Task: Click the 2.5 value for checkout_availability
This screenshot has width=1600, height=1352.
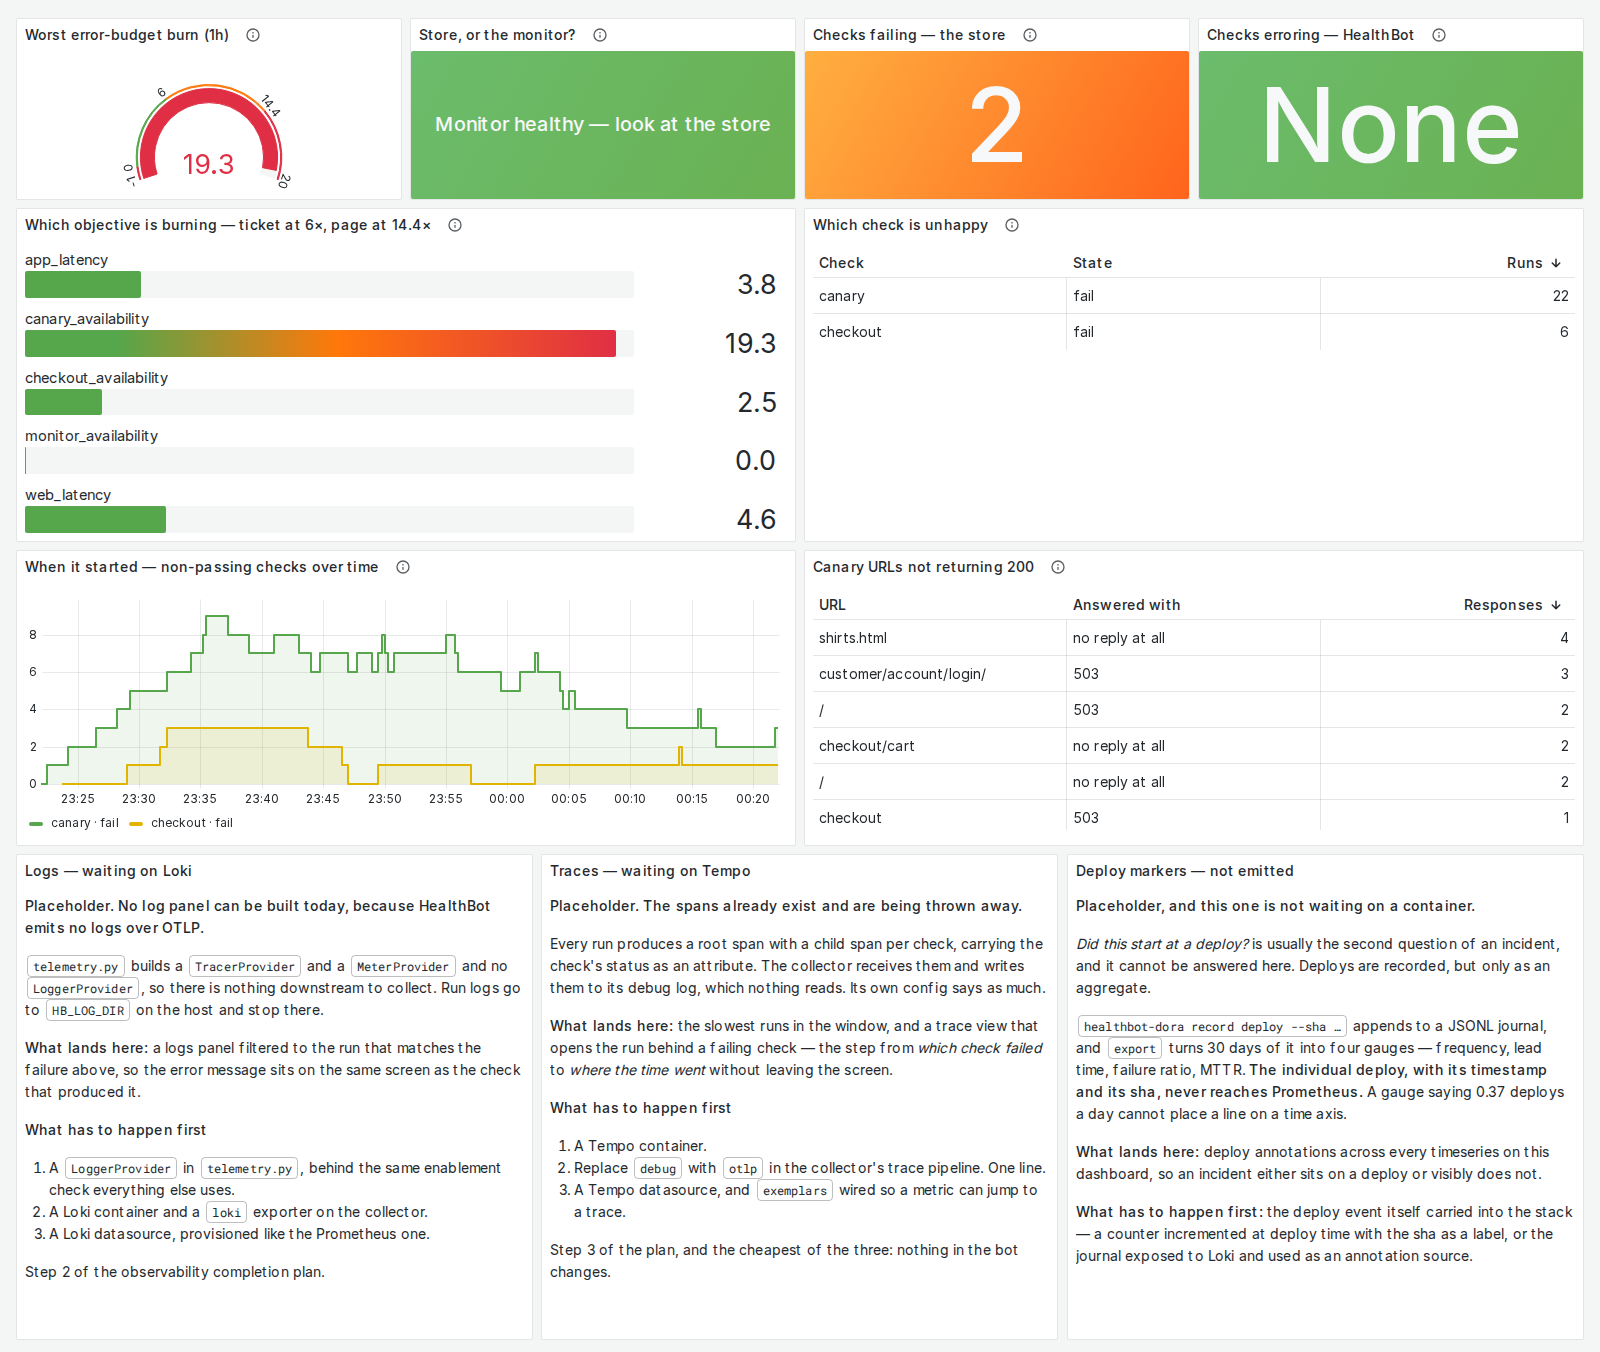Action: [x=756, y=402]
